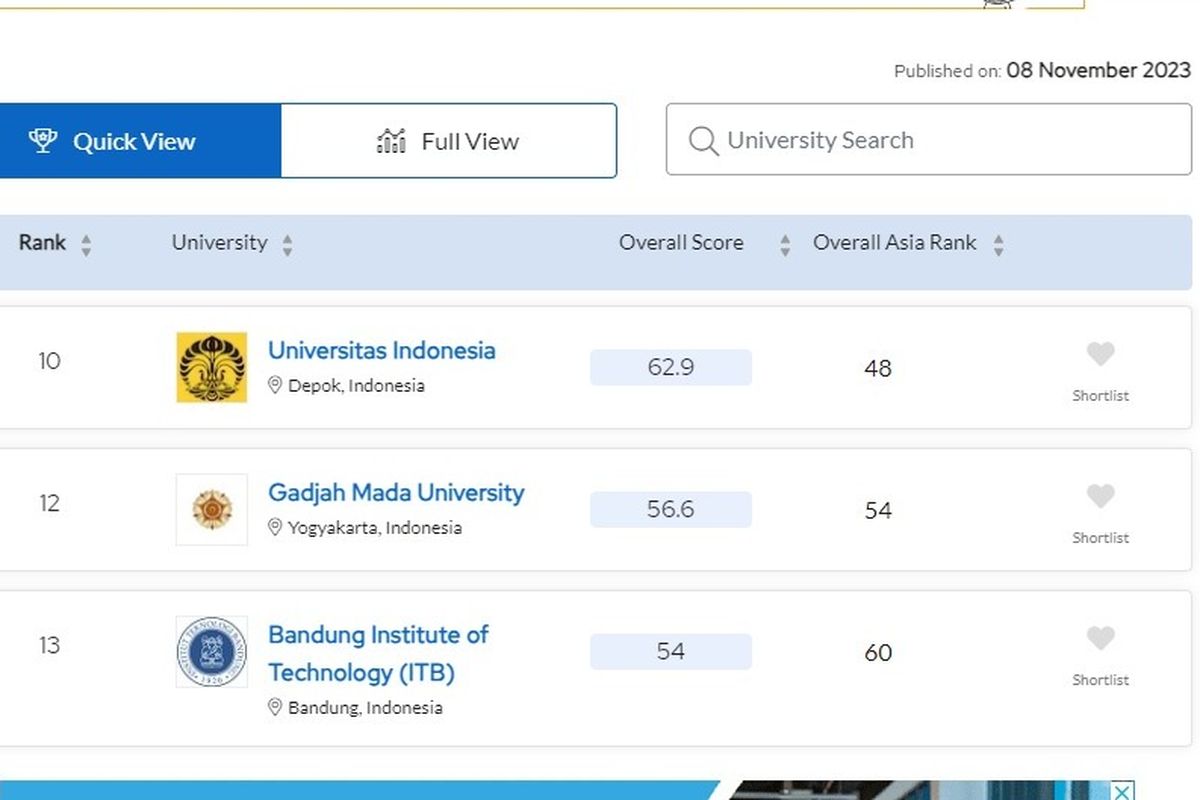Open the Universitas Indonesia profile link

click(382, 350)
